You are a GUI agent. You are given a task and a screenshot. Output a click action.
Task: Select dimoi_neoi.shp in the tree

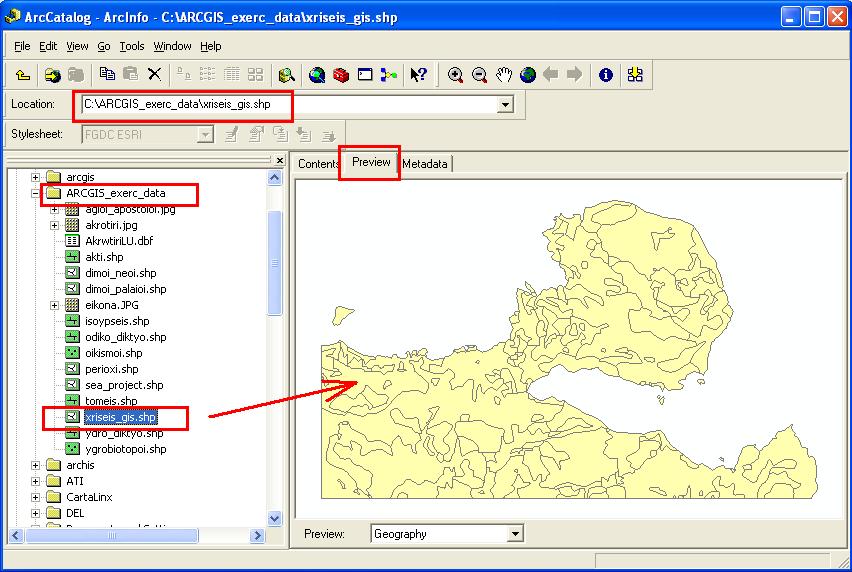121,273
